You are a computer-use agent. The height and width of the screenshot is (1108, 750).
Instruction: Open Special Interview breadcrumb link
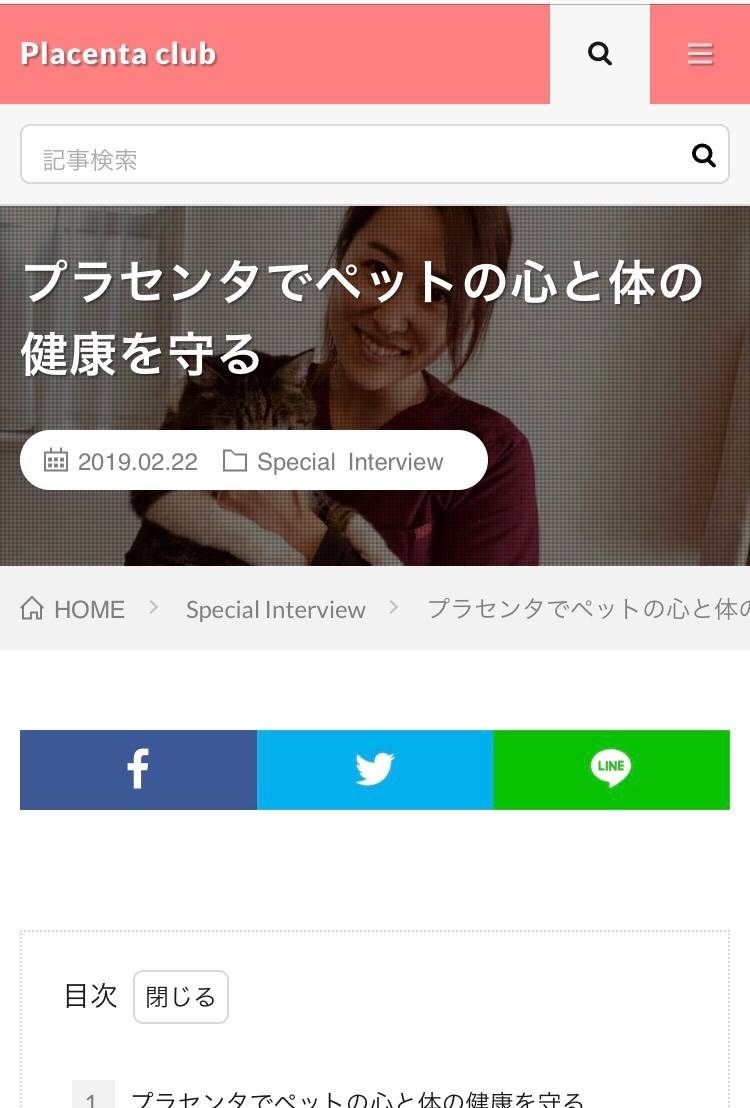pos(276,609)
